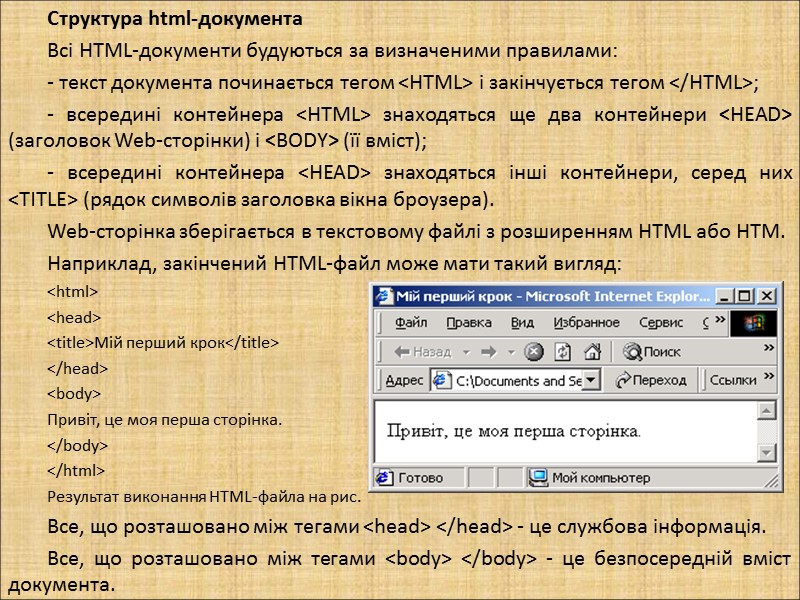Click inside the C:\Documents address field
This screenshot has width=800, height=600.
click(513, 379)
